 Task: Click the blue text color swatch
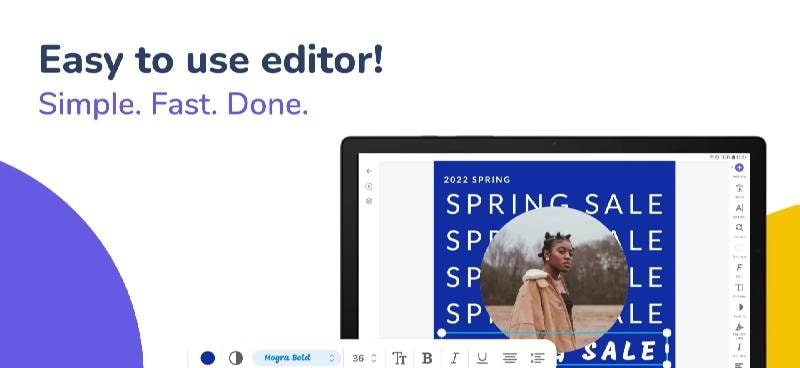coord(208,358)
